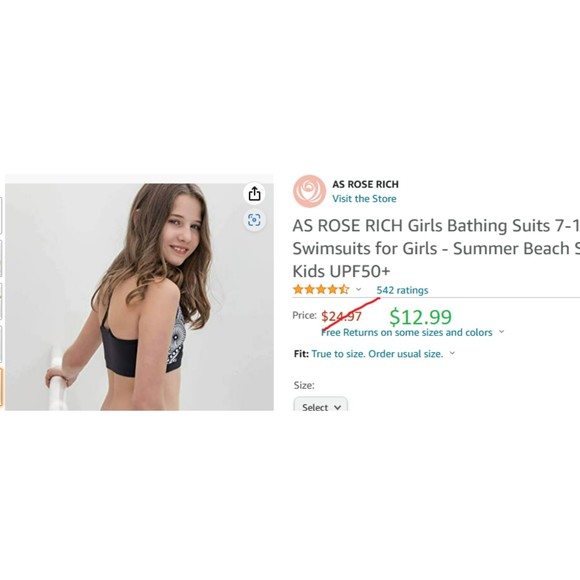
Task: Expand the Free Returns chevron arrow
Action: 502,331
